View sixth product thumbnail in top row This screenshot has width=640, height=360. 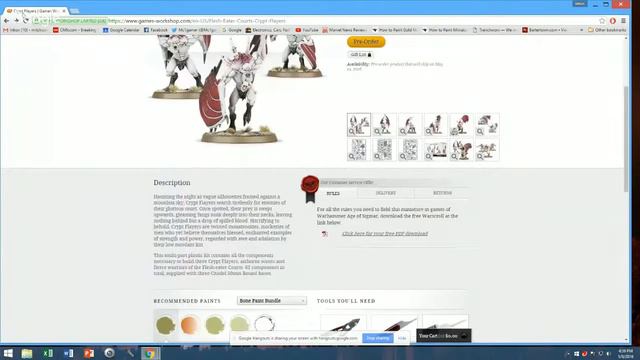coord(487,124)
